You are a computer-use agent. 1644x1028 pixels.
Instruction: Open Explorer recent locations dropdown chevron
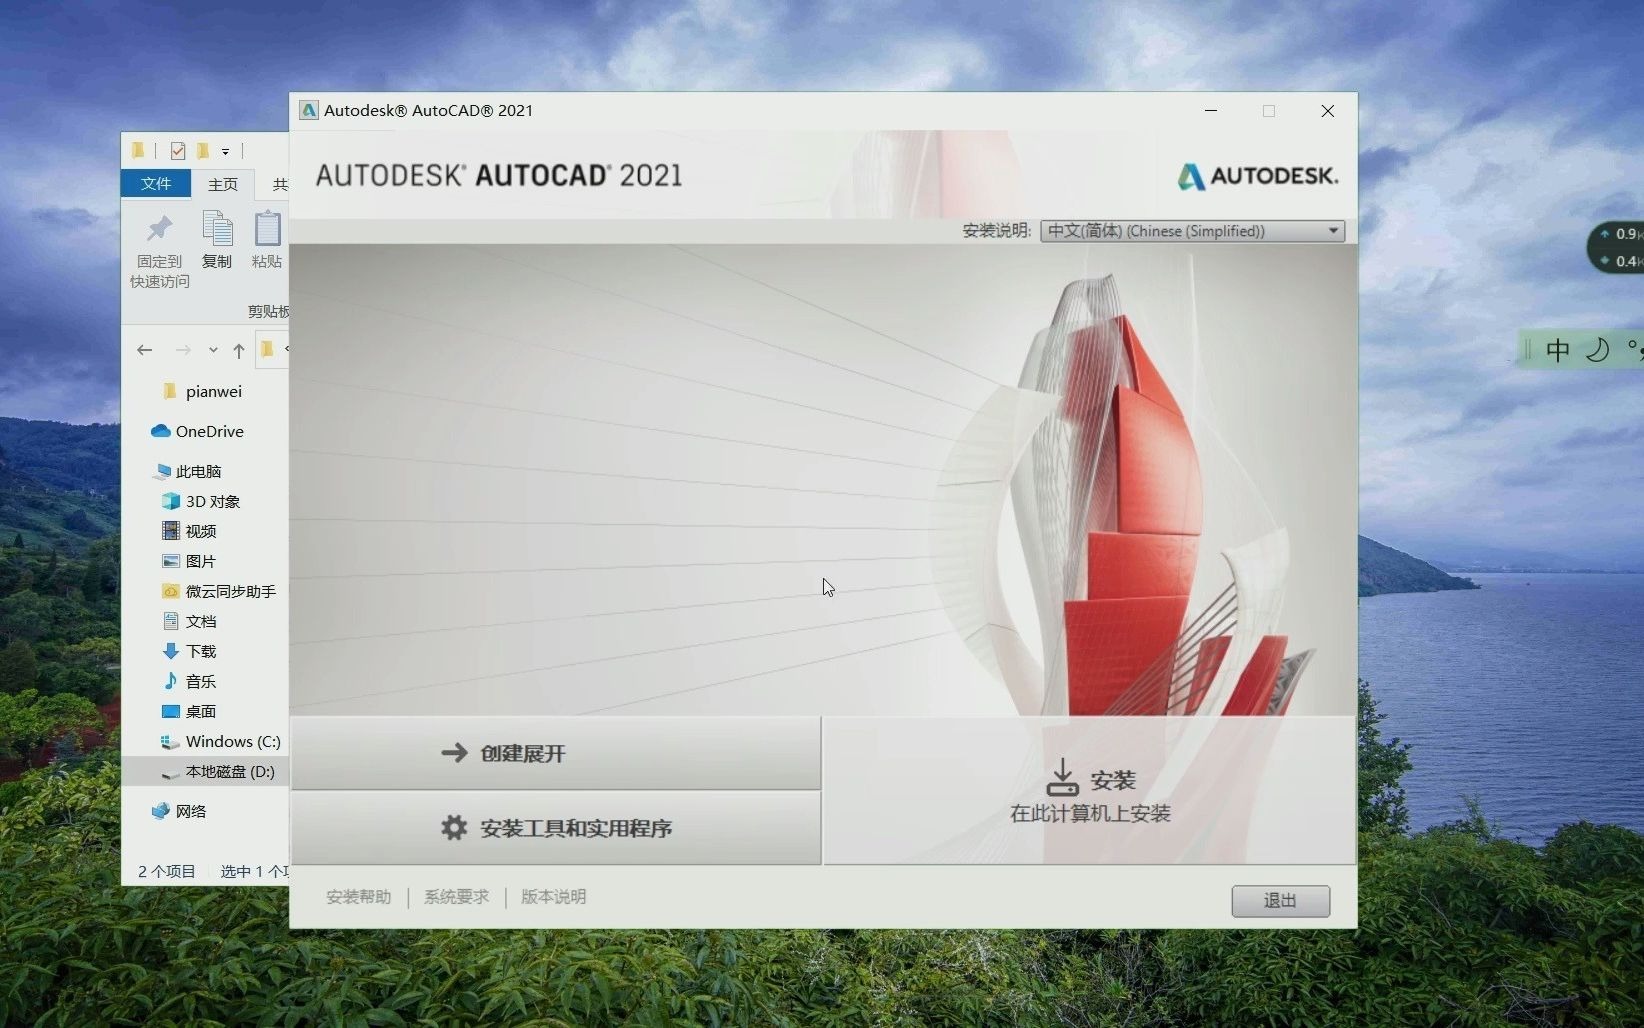point(213,350)
